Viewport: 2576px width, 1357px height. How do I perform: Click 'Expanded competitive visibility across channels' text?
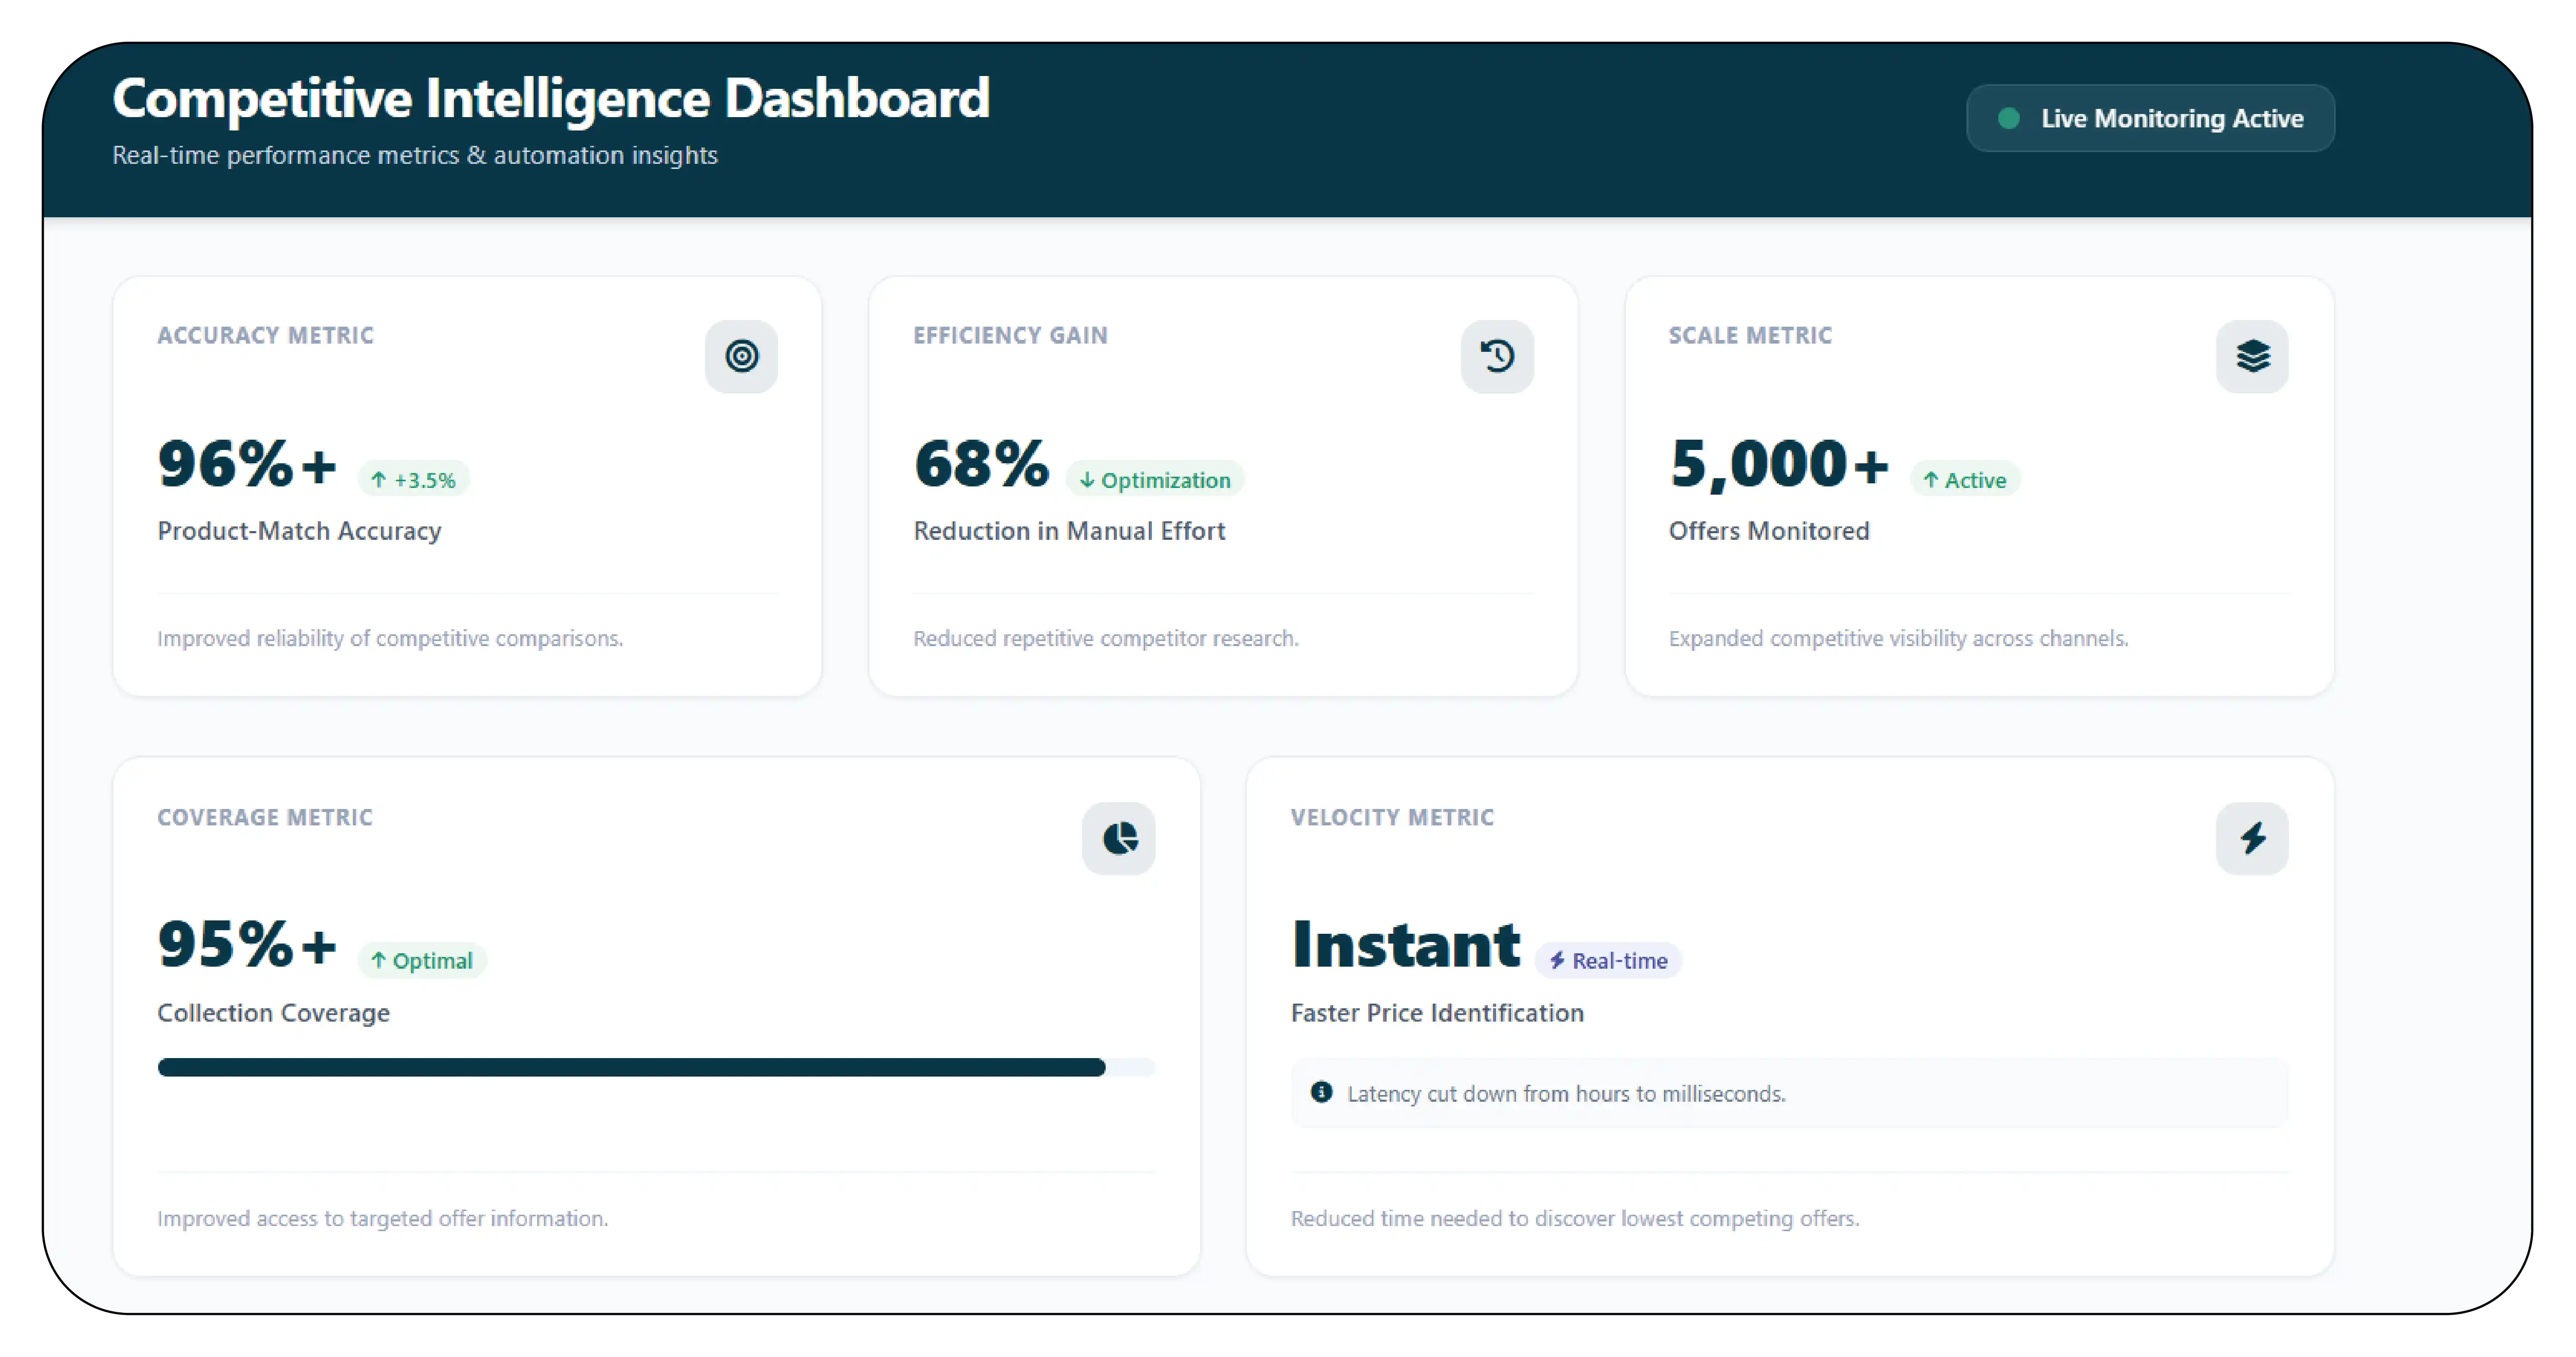(1898, 638)
